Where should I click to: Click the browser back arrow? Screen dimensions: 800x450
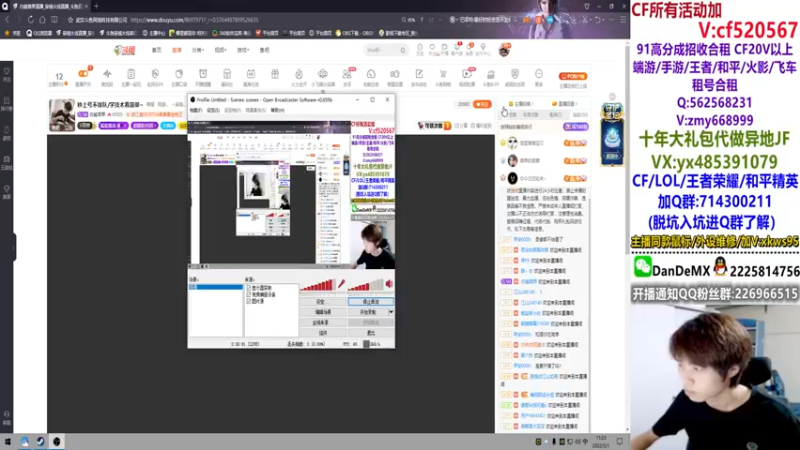(x=7, y=20)
